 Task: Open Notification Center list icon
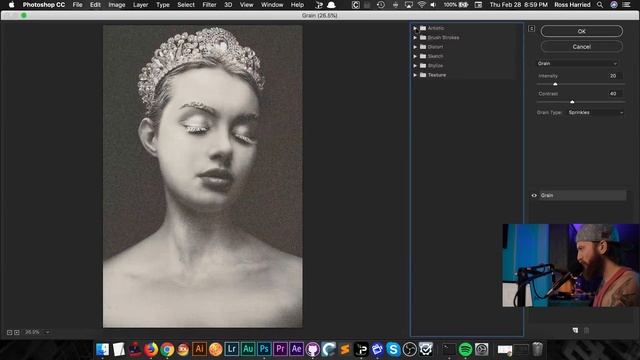(626, 5)
